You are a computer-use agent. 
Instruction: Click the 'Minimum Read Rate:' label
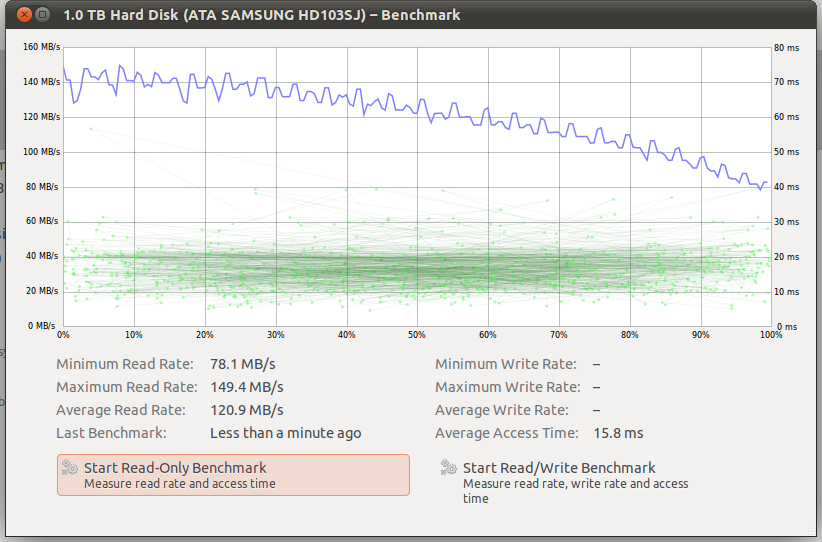[125, 364]
